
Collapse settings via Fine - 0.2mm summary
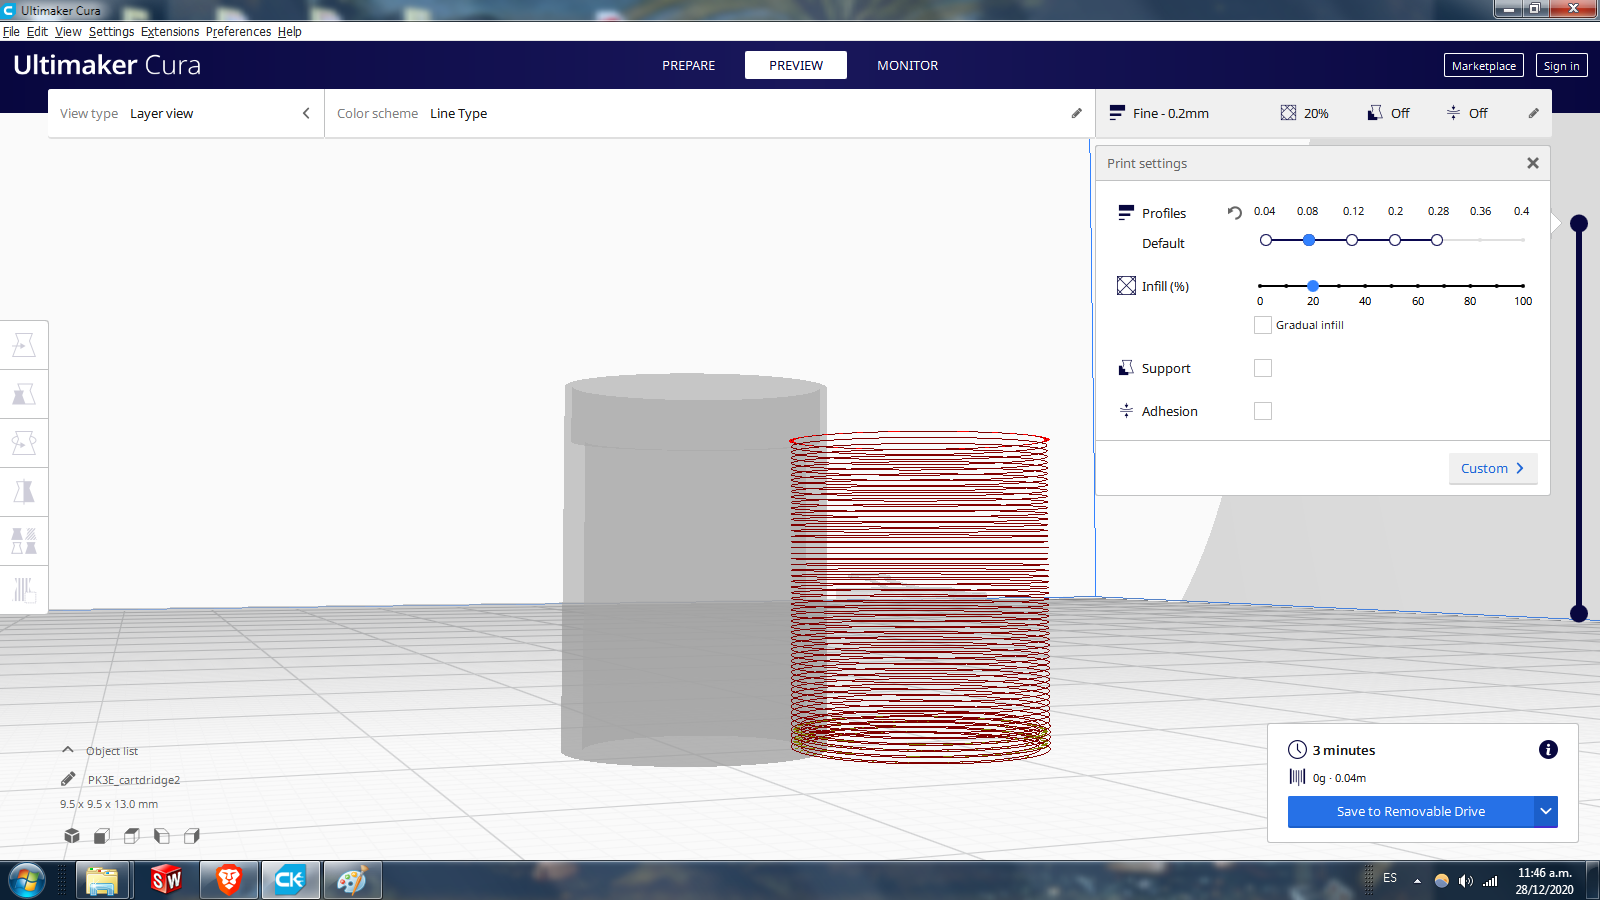click(x=1324, y=113)
